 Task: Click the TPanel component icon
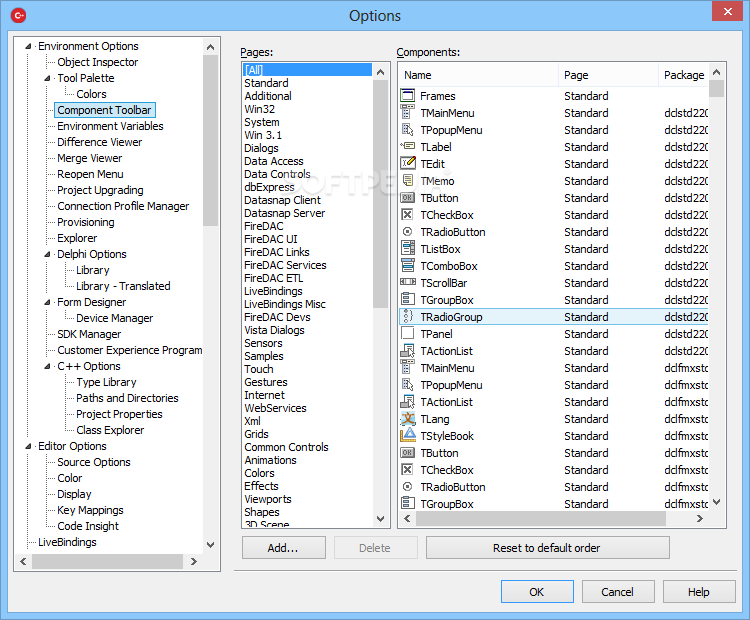(x=407, y=333)
